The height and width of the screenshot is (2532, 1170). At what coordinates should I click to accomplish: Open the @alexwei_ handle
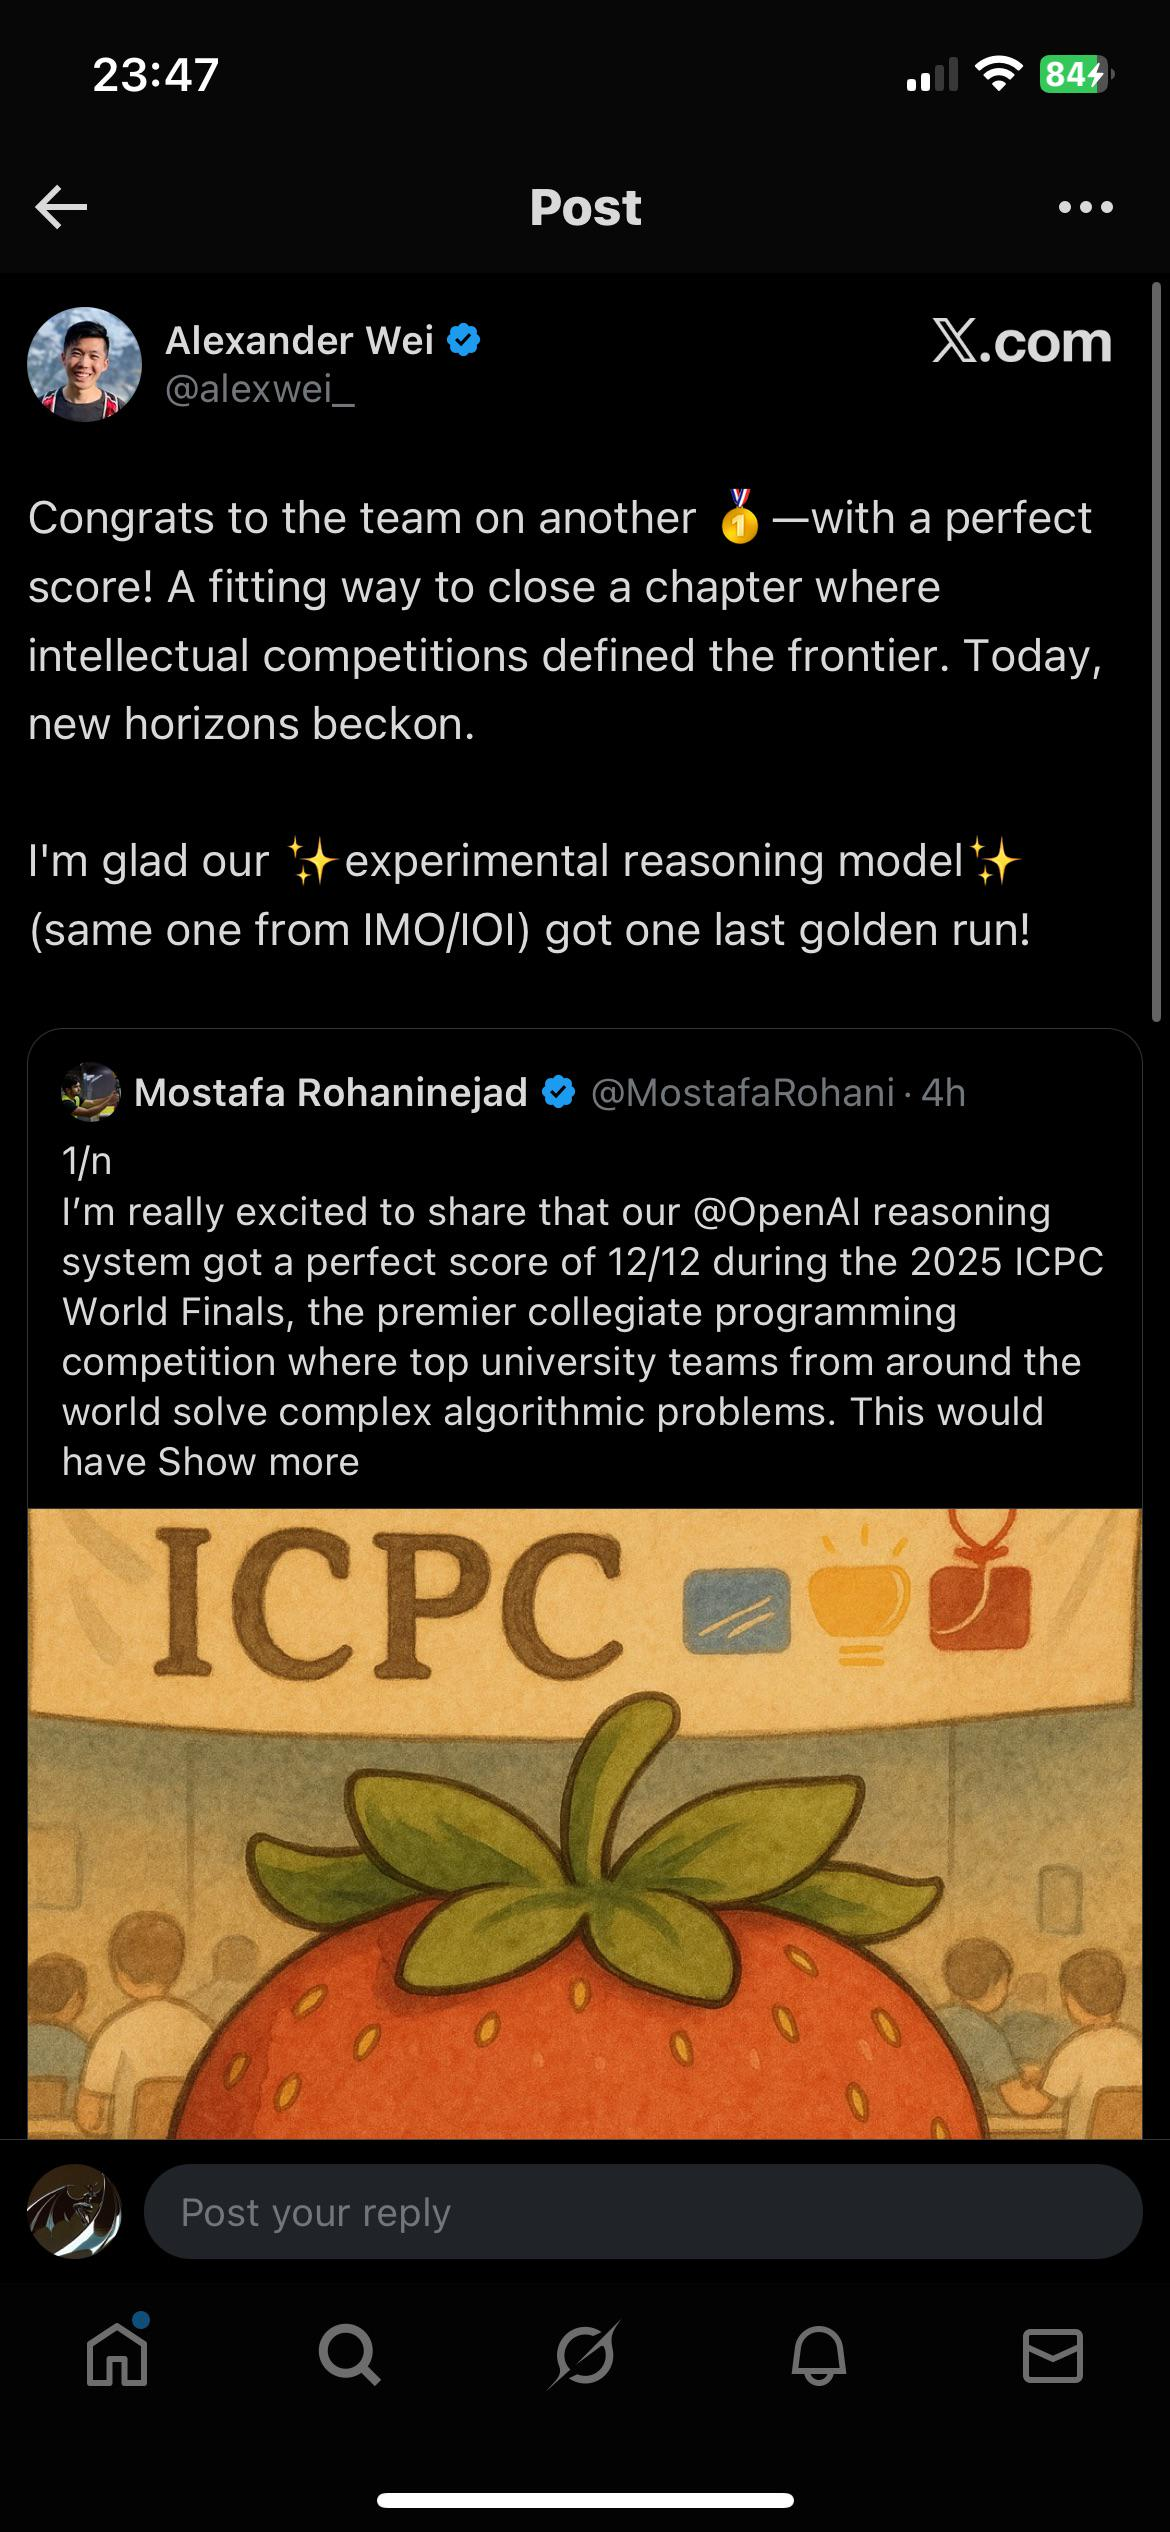[259, 389]
